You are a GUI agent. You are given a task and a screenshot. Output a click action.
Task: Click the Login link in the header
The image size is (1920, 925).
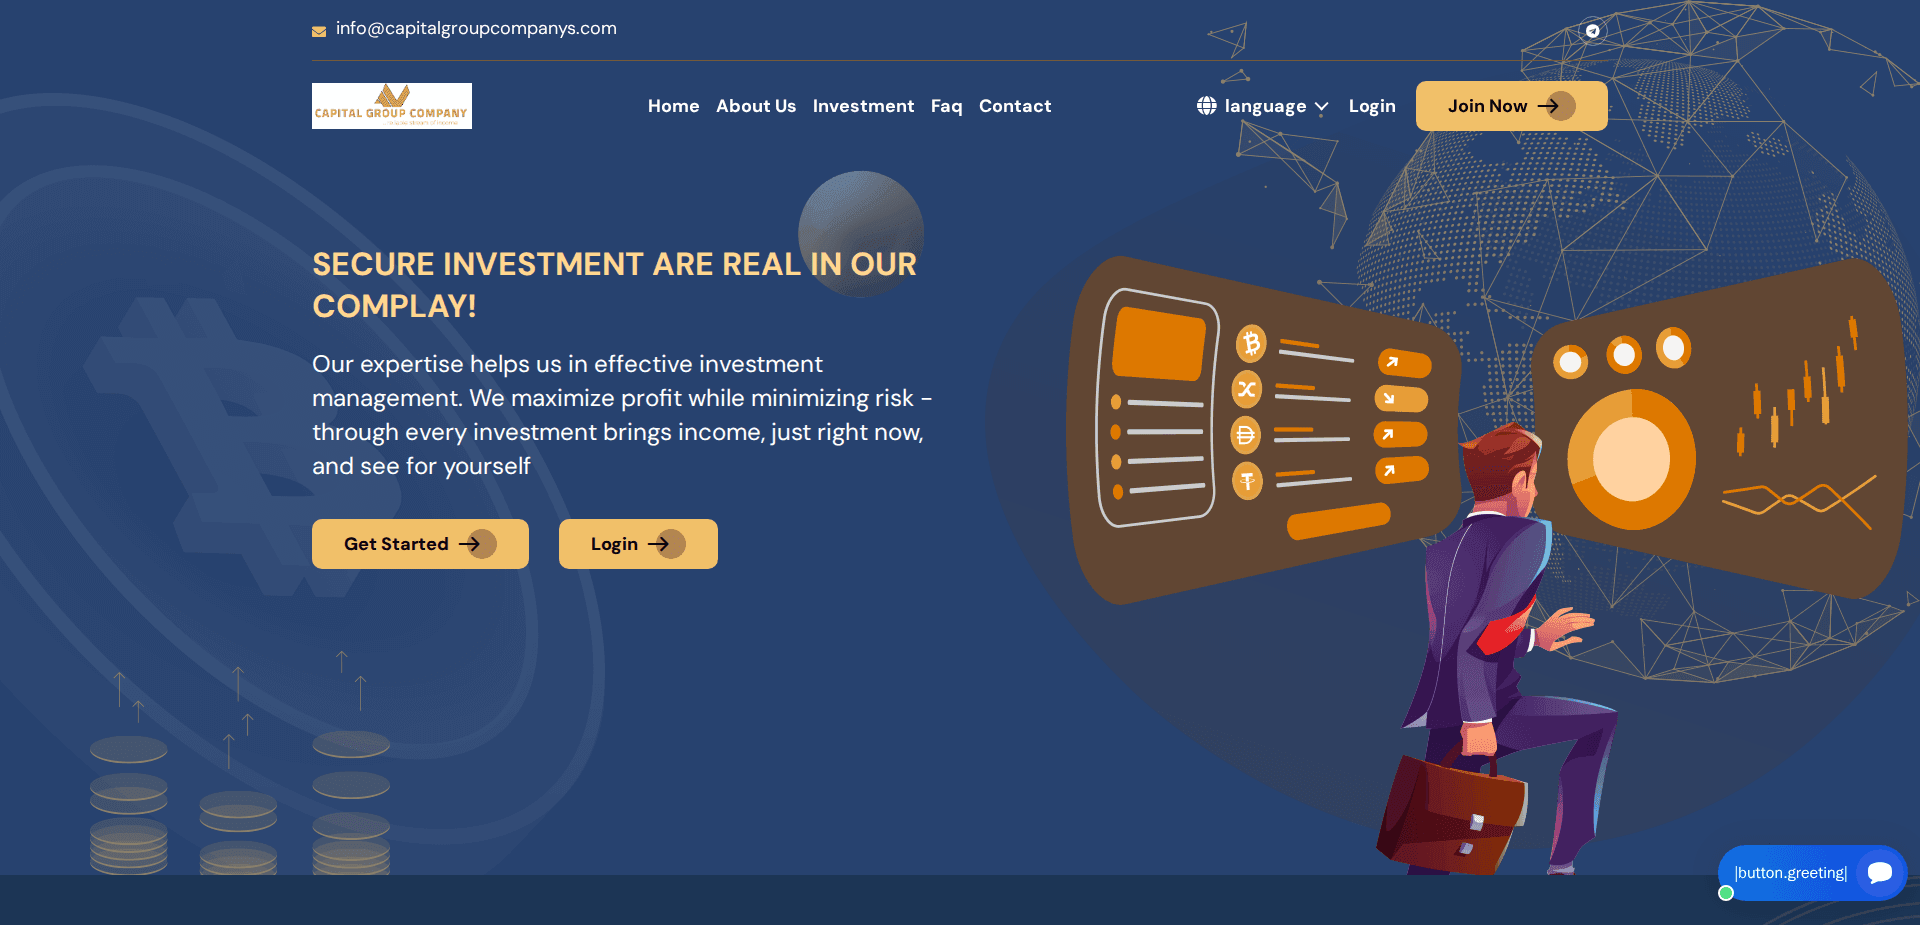click(x=1372, y=106)
